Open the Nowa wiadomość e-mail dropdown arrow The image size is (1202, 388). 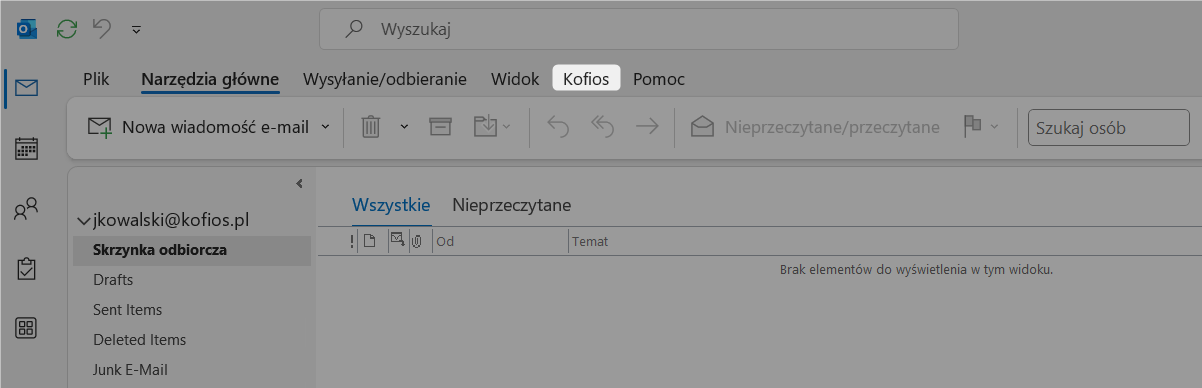325,127
